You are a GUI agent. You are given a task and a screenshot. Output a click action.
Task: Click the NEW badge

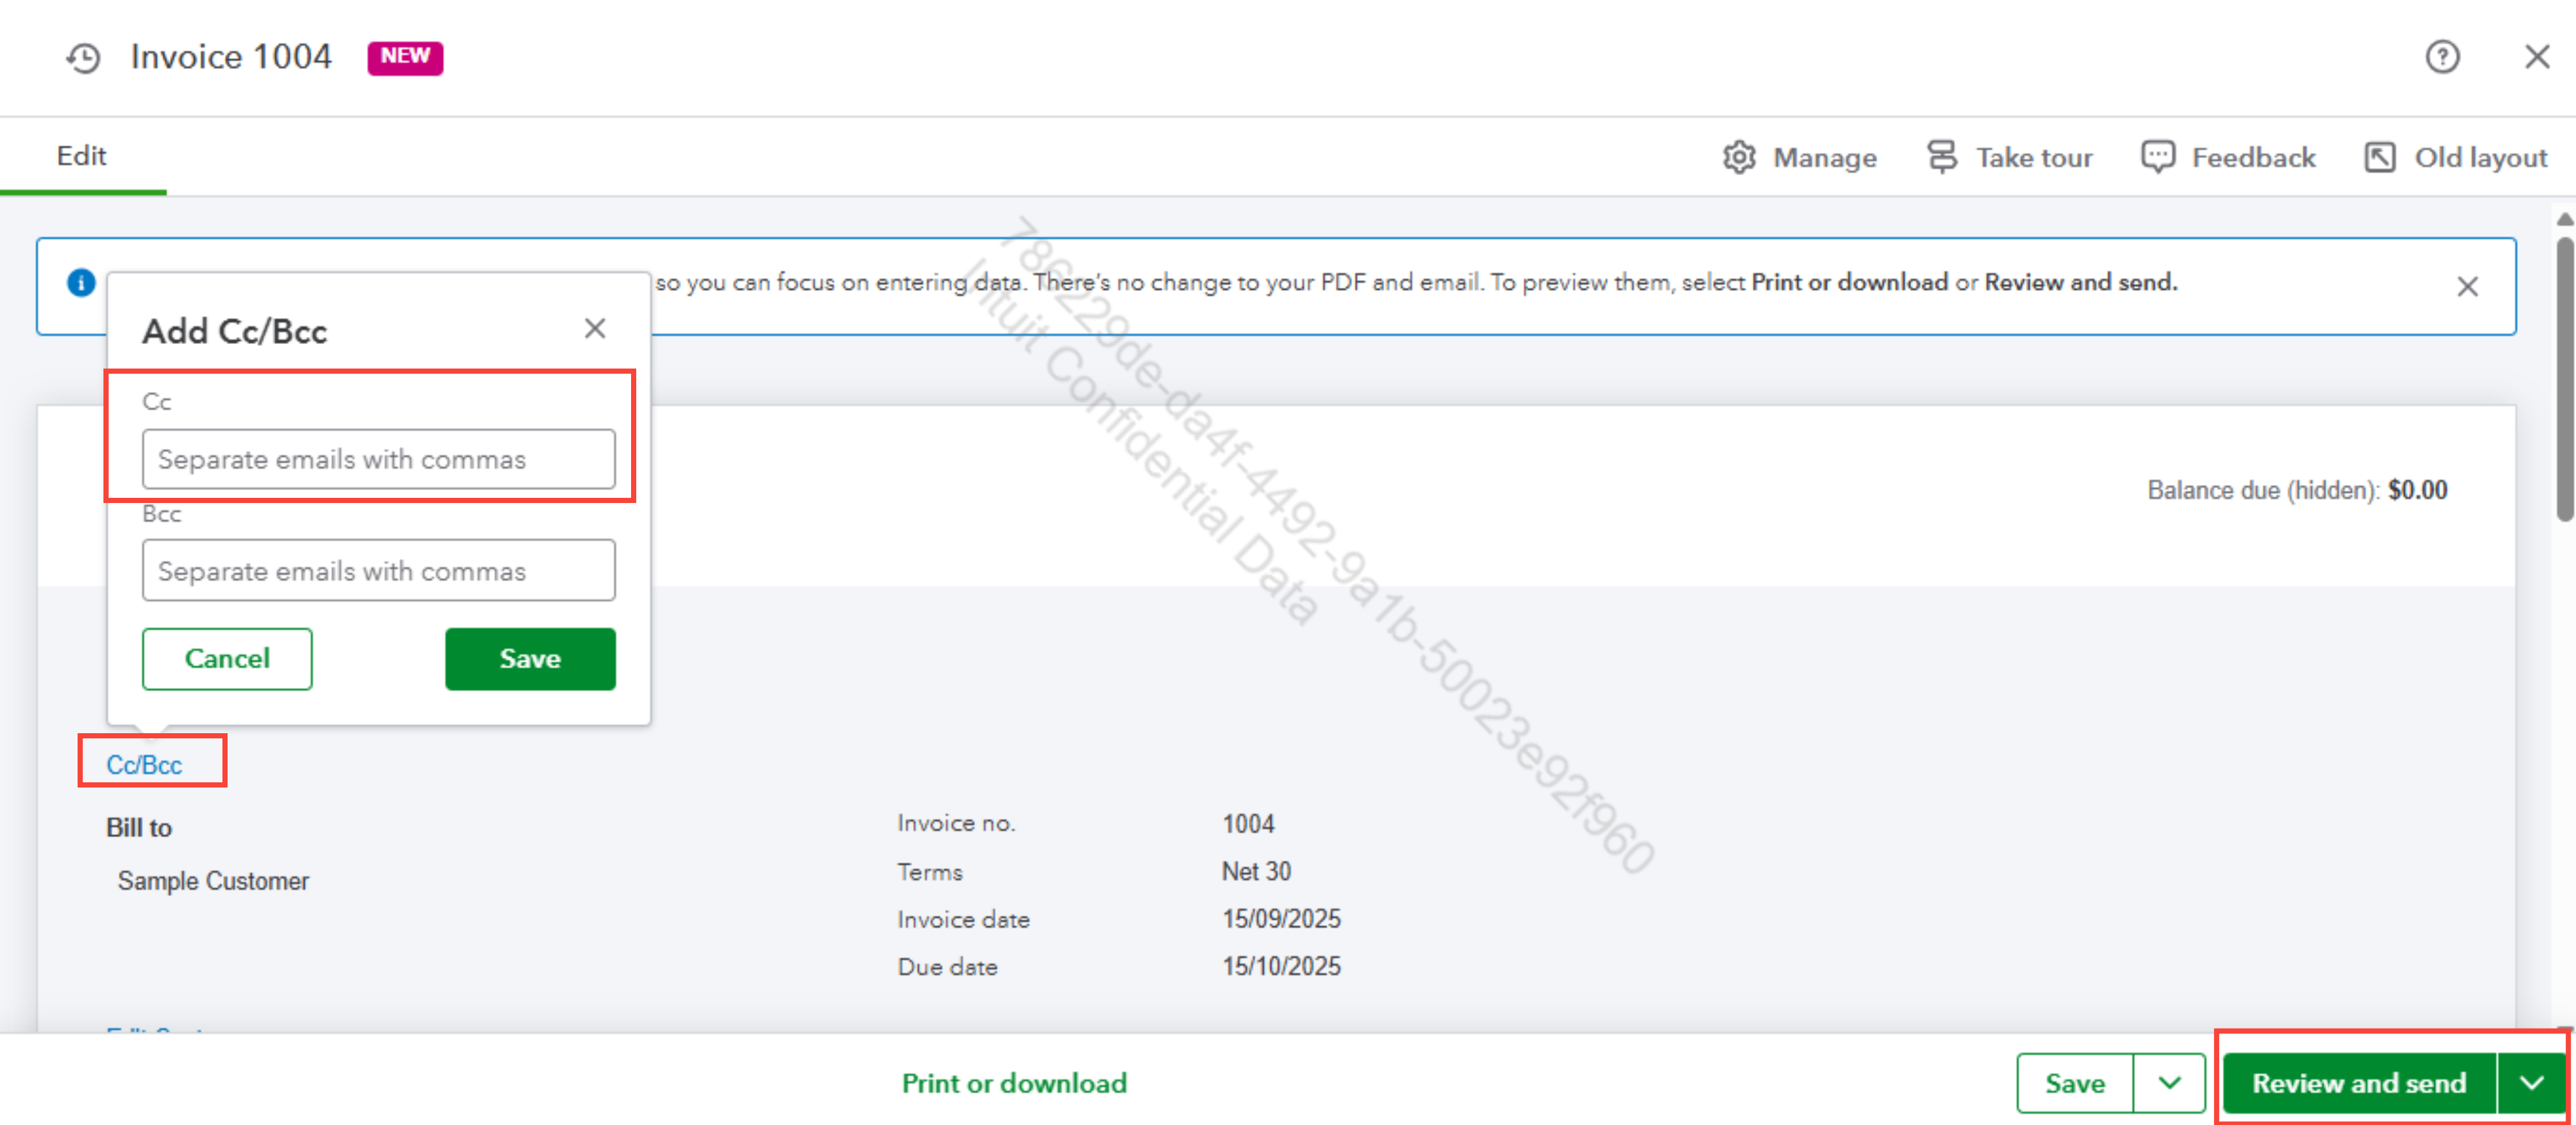[x=405, y=57]
